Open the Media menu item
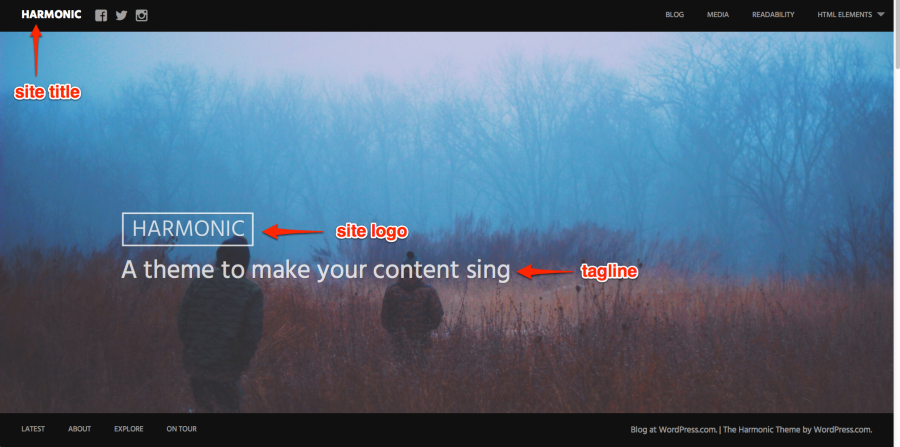This screenshot has width=900, height=447. [717, 15]
